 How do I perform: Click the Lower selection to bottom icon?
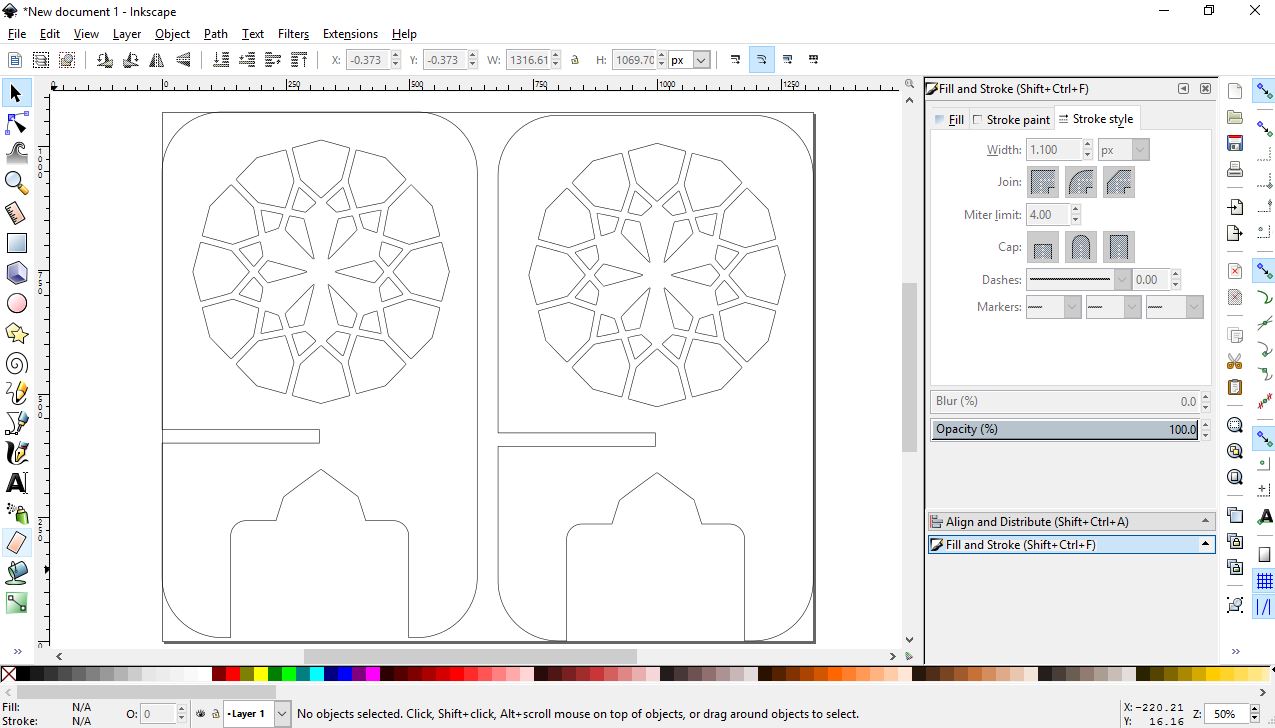221,60
